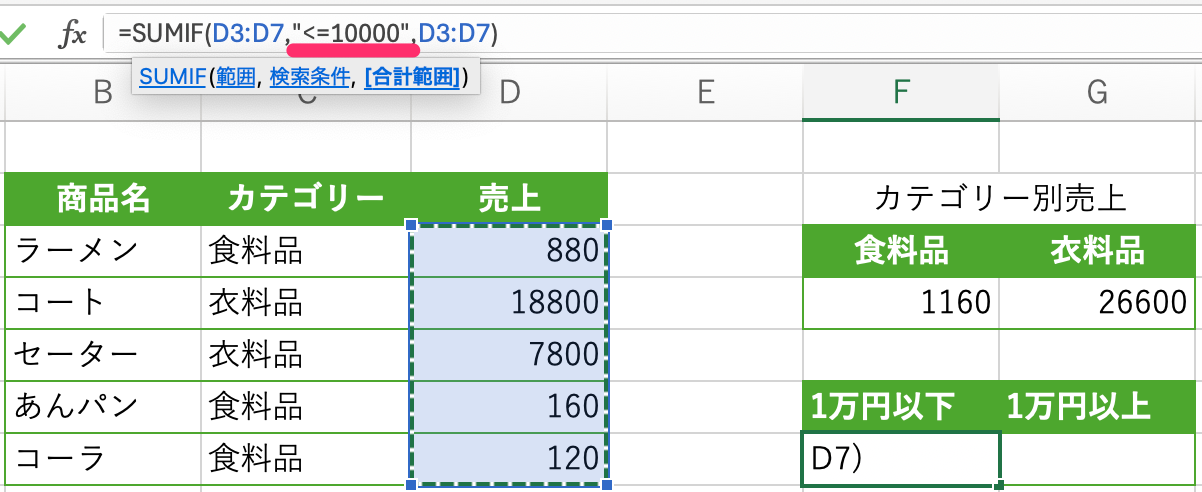Image resolution: width=1202 pixels, height=492 pixels.
Task: Click the sales cell with value 160
Action: pos(509,406)
